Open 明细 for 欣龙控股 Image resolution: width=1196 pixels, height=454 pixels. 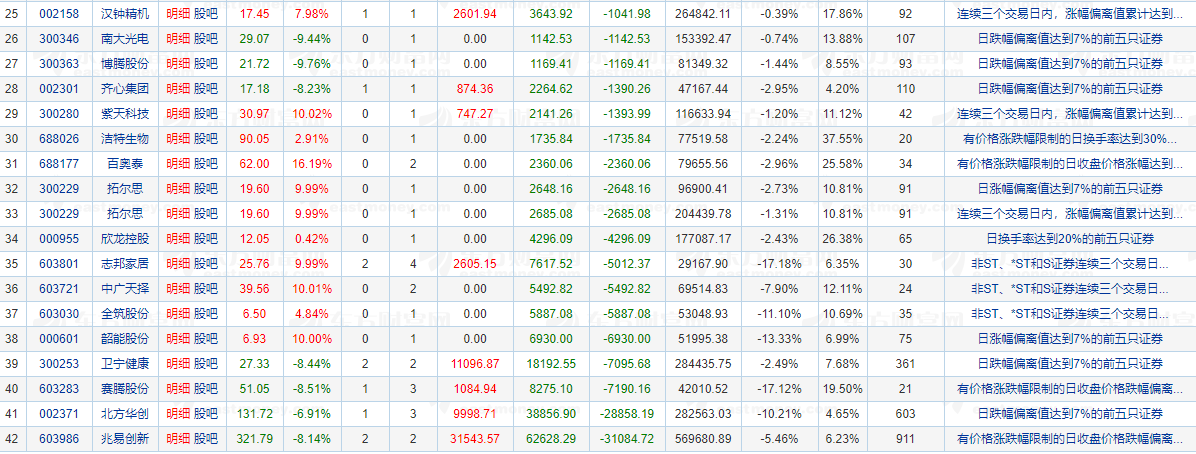point(178,239)
